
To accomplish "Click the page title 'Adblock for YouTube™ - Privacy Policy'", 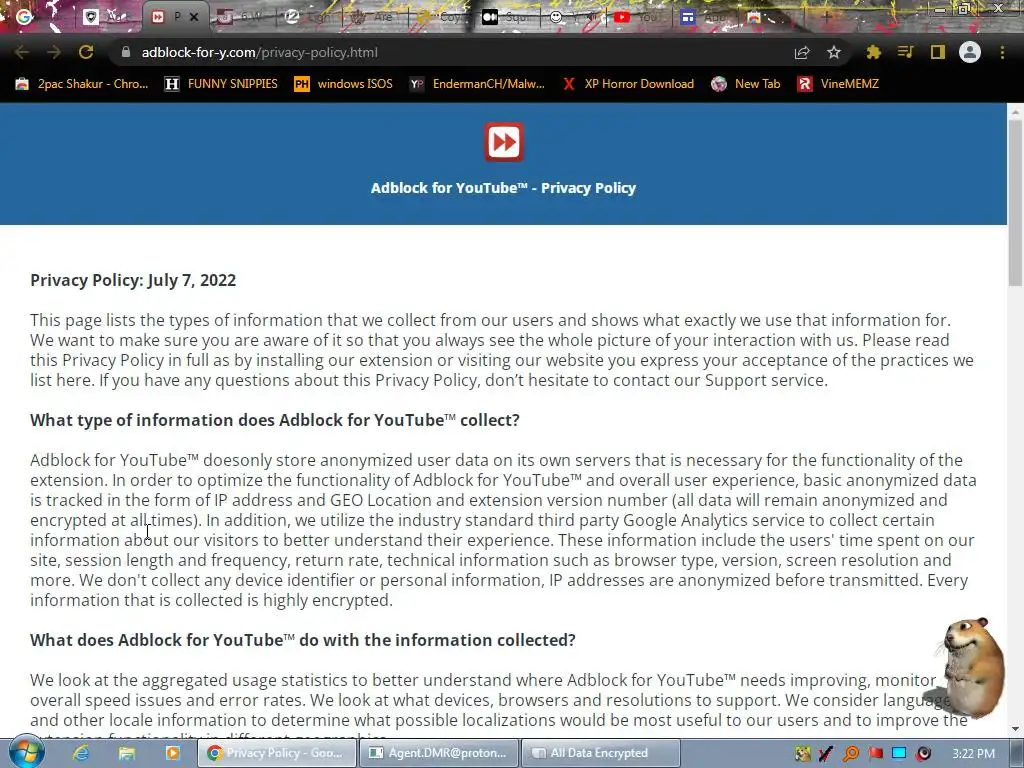I will coord(504,188).
